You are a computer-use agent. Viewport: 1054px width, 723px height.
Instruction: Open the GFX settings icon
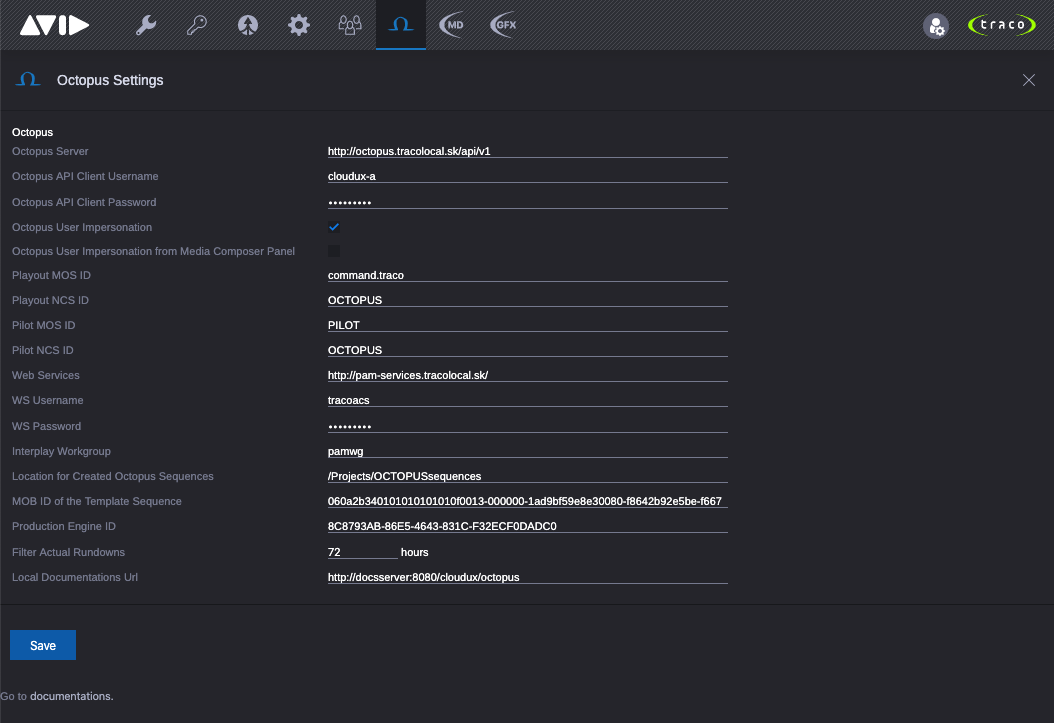pyautogui.click(x=503, y=26)
